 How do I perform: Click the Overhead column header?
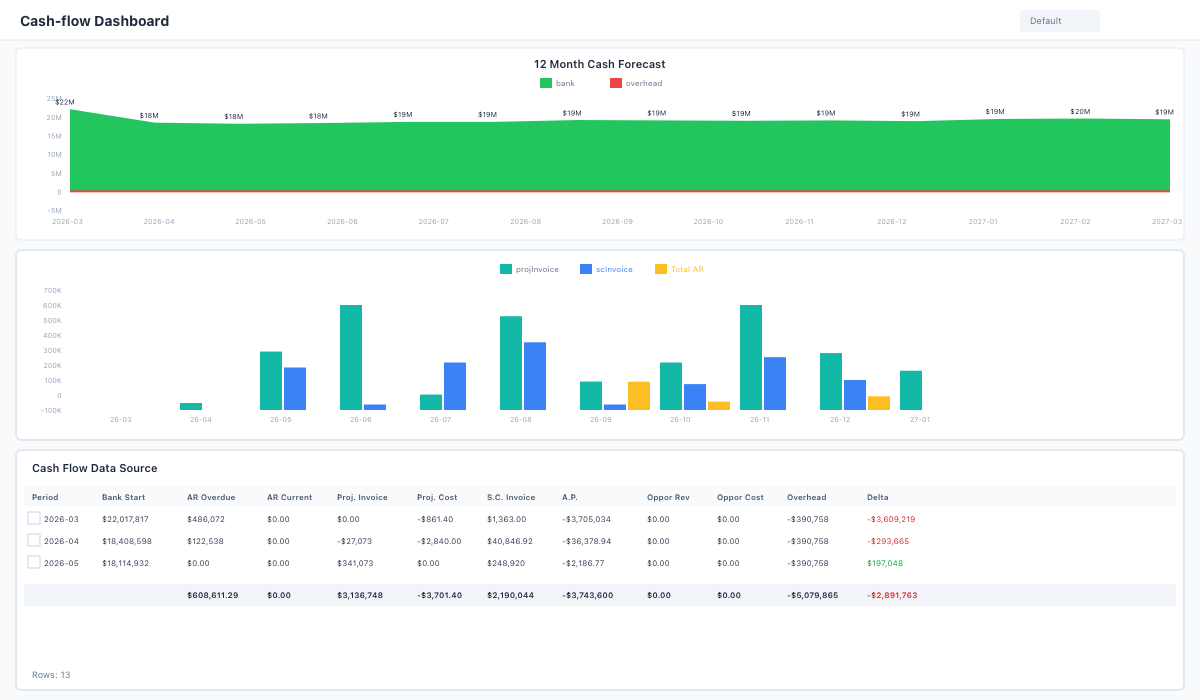tap(806, 497)
